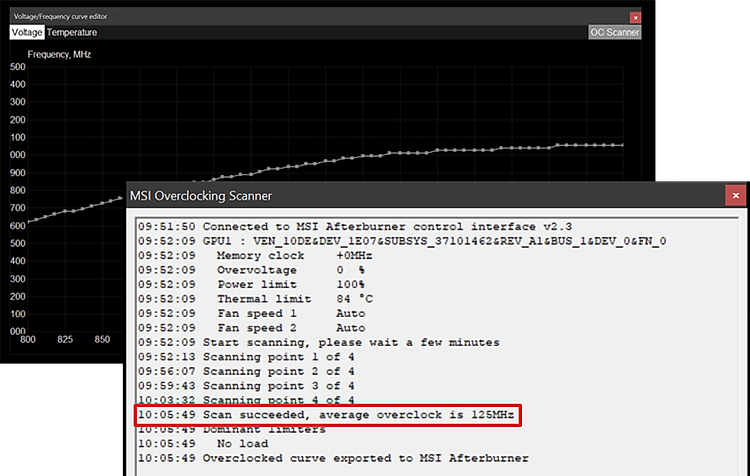This screenshot has height=476, width=750.
Task: Select the rightmost curve point on graph
Action: pyautogui.click(x=622, y=145)
